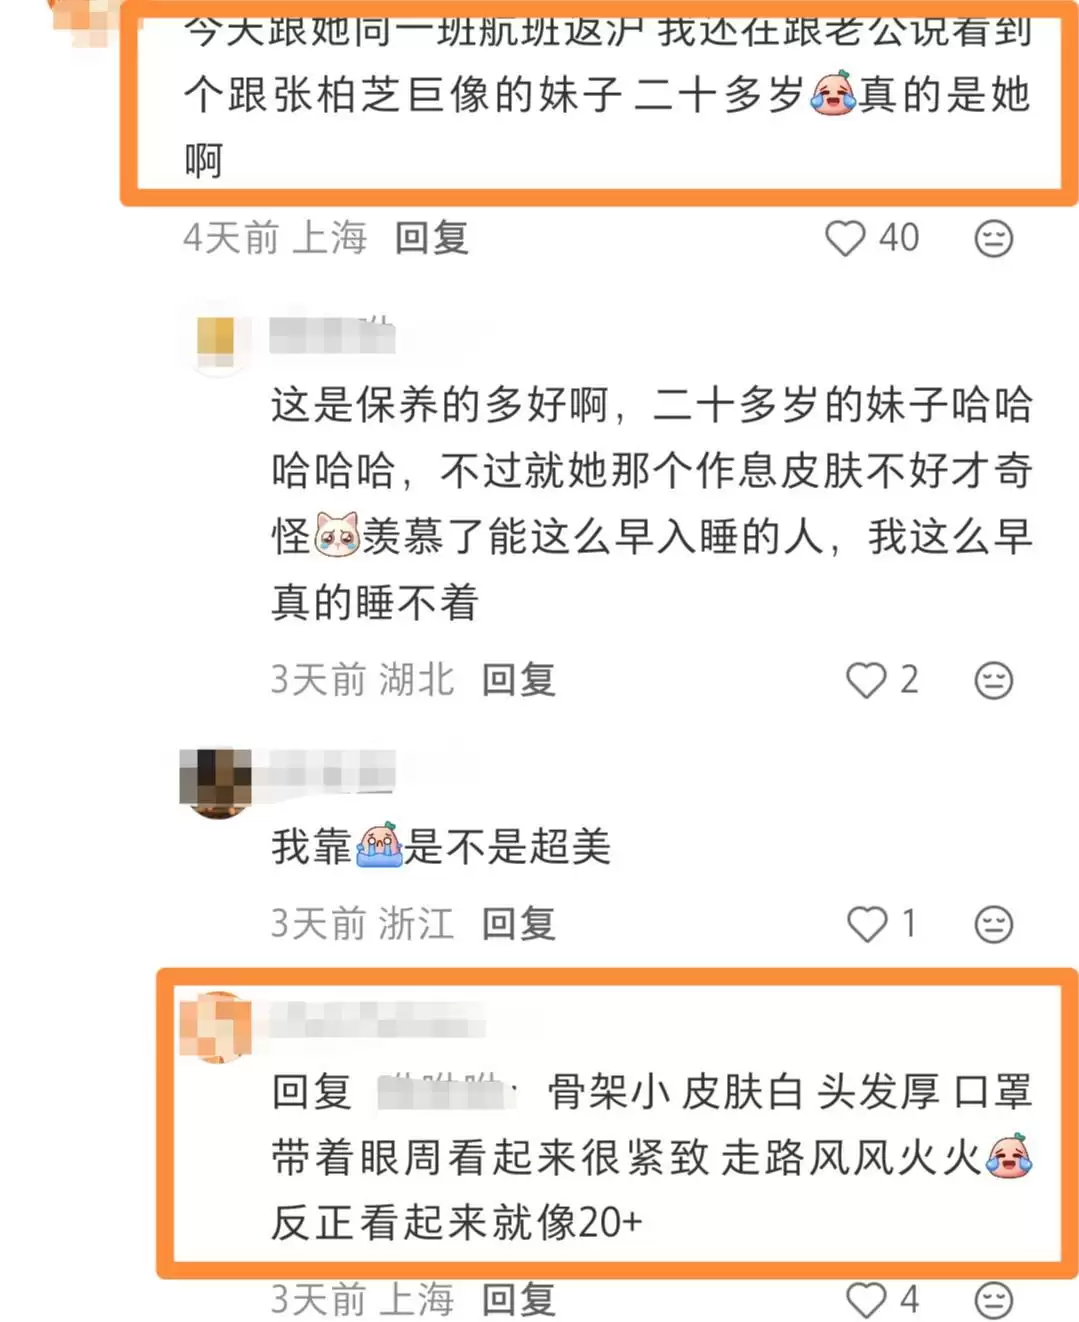Reply to the 3天前 湖北 comment
Image resolution: width=1079 pixels, height=1322 pixels.
tap(518, 680)
